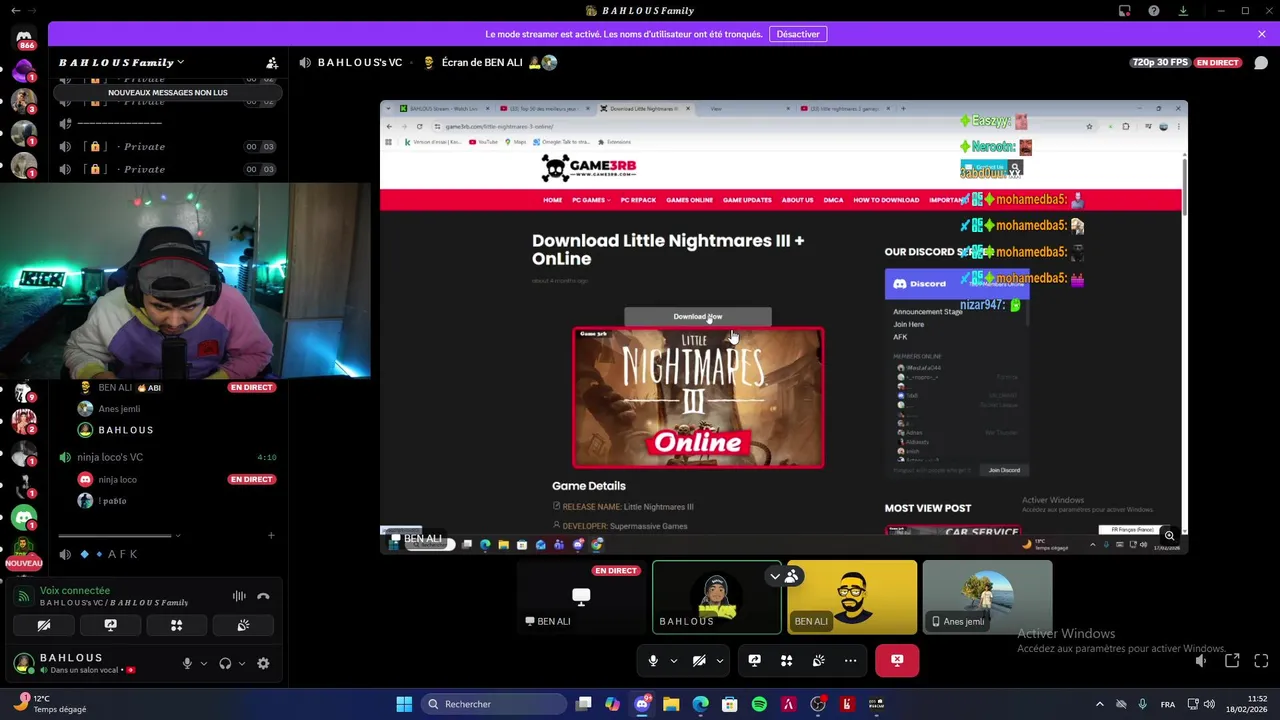This screenshot has width=1280, height=720.
Task: Open more options ellipsis in call bar
Action: pyautogui.click(x=850, y=660)
